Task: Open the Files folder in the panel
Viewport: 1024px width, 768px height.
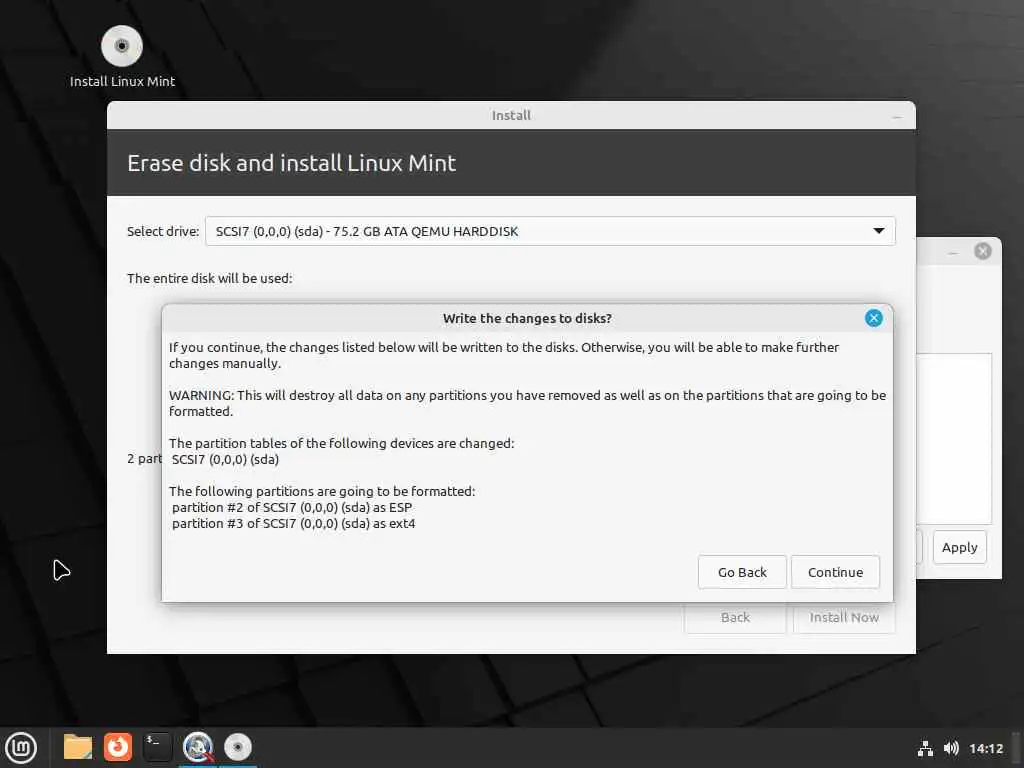Action: (x=78, y=747)
